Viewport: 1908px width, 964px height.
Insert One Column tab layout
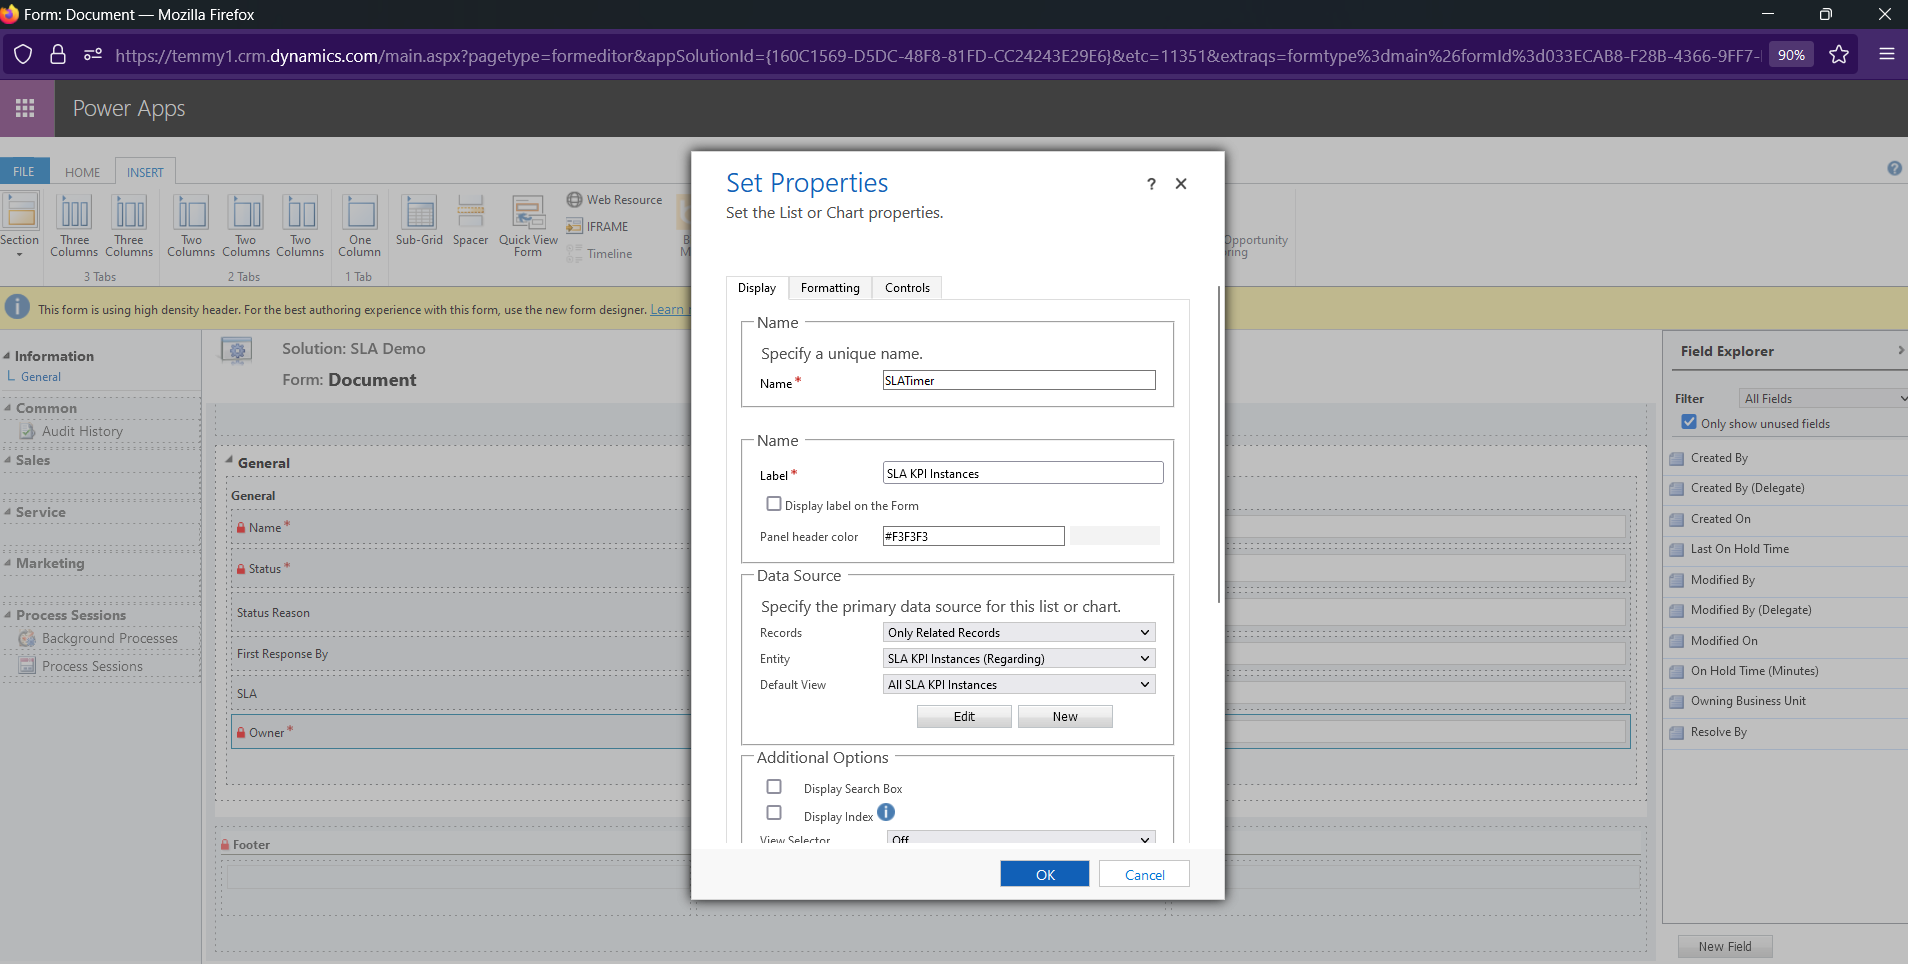pyautogui.click(x=360, y=224)
